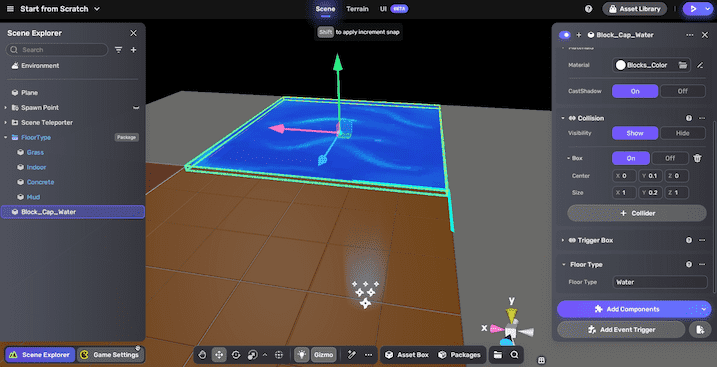Click the Scene Explorer search field
The height and width of the screenshot is (367, 717).
tap(57, 50)
